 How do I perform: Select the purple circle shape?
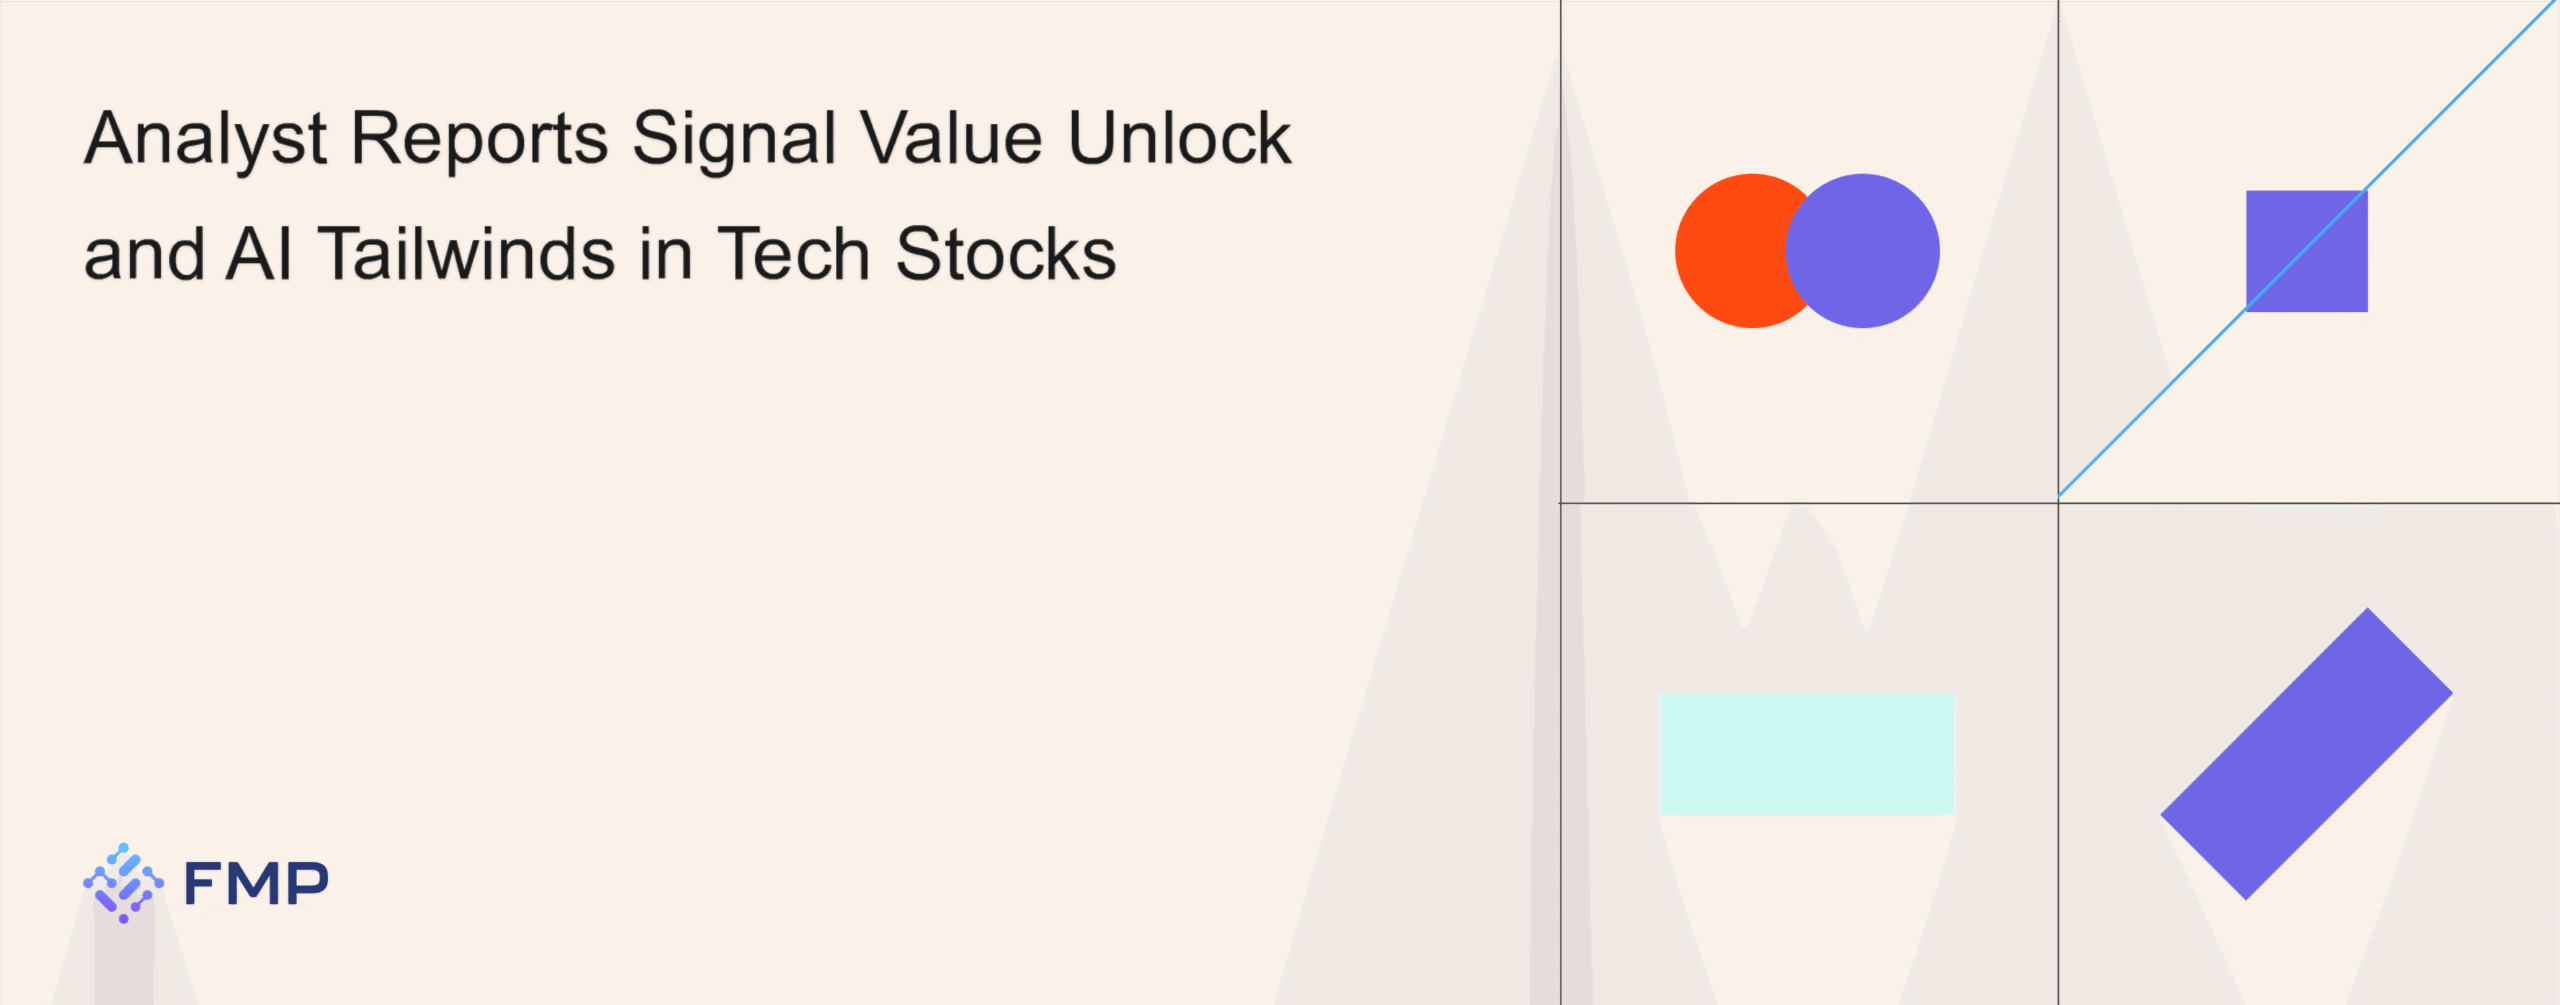1862,251
